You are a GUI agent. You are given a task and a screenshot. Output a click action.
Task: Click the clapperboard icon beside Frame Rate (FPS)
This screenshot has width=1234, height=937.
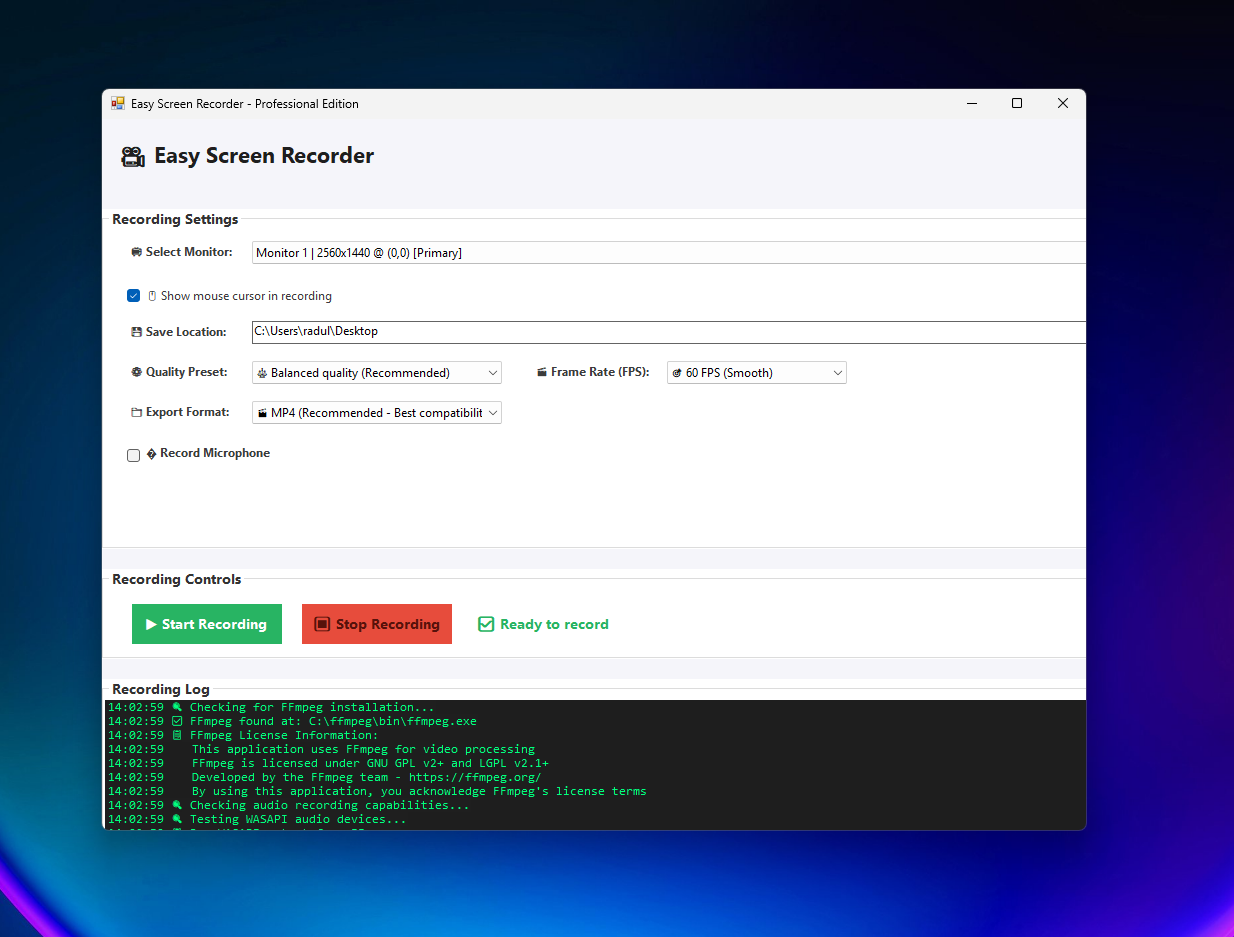(542, 372)
